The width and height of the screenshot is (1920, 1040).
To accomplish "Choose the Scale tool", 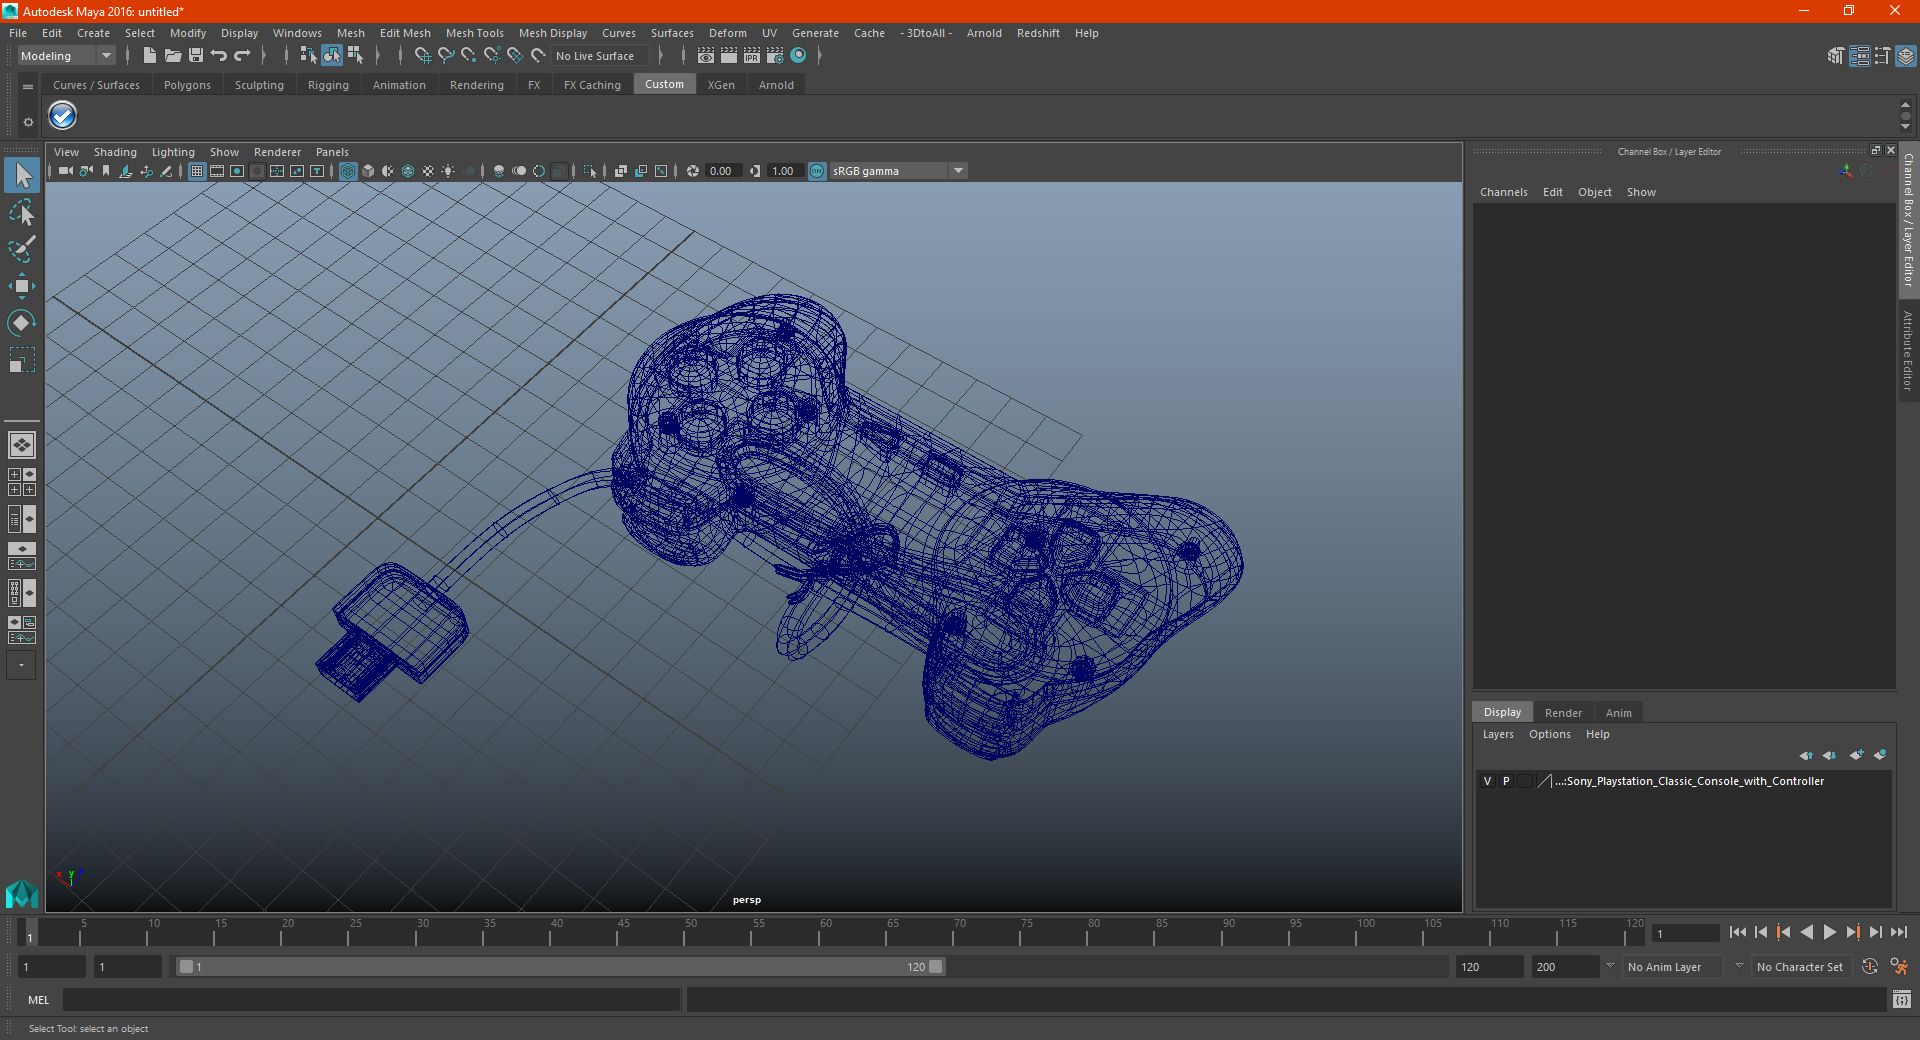I will coord(22,359).
